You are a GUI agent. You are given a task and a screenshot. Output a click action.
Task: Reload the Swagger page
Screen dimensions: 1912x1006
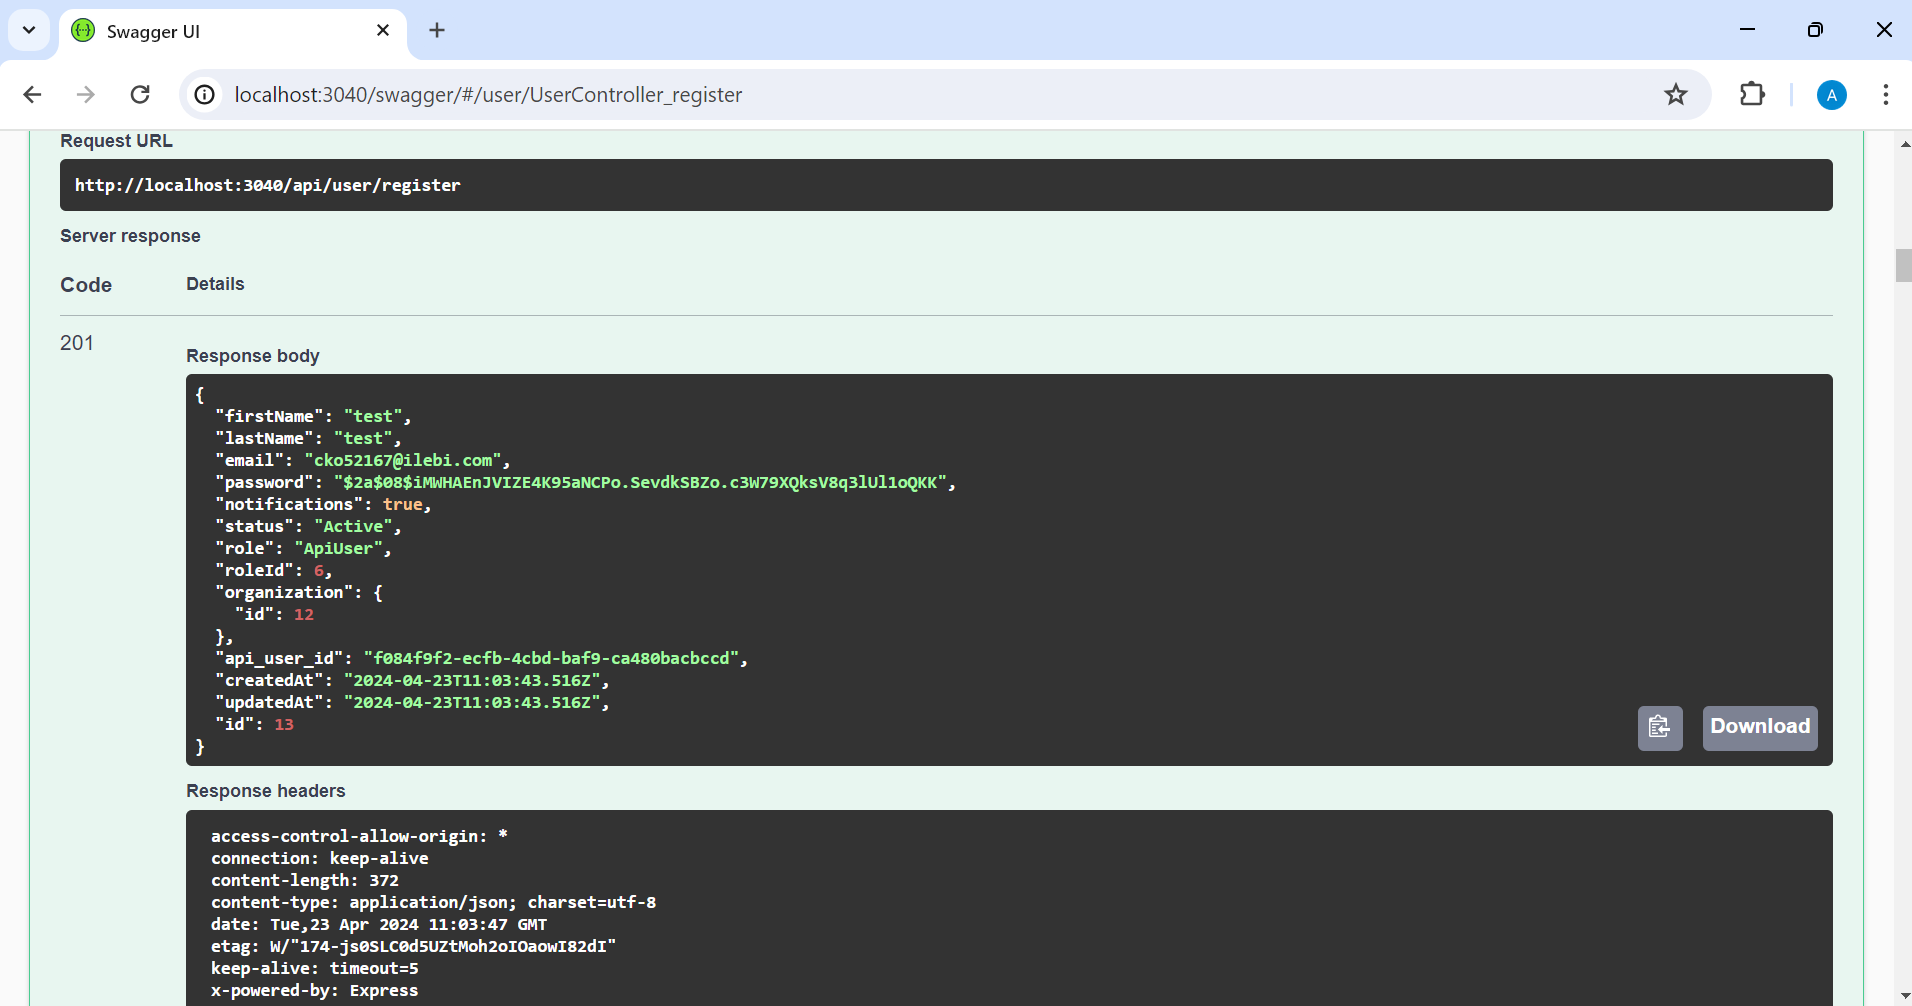pos(140,94)
